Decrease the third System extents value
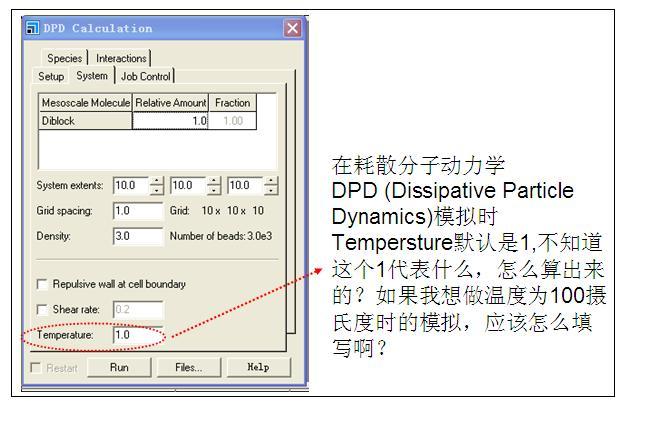This screenshot has width=654, height=446. [x=271, y=190]
